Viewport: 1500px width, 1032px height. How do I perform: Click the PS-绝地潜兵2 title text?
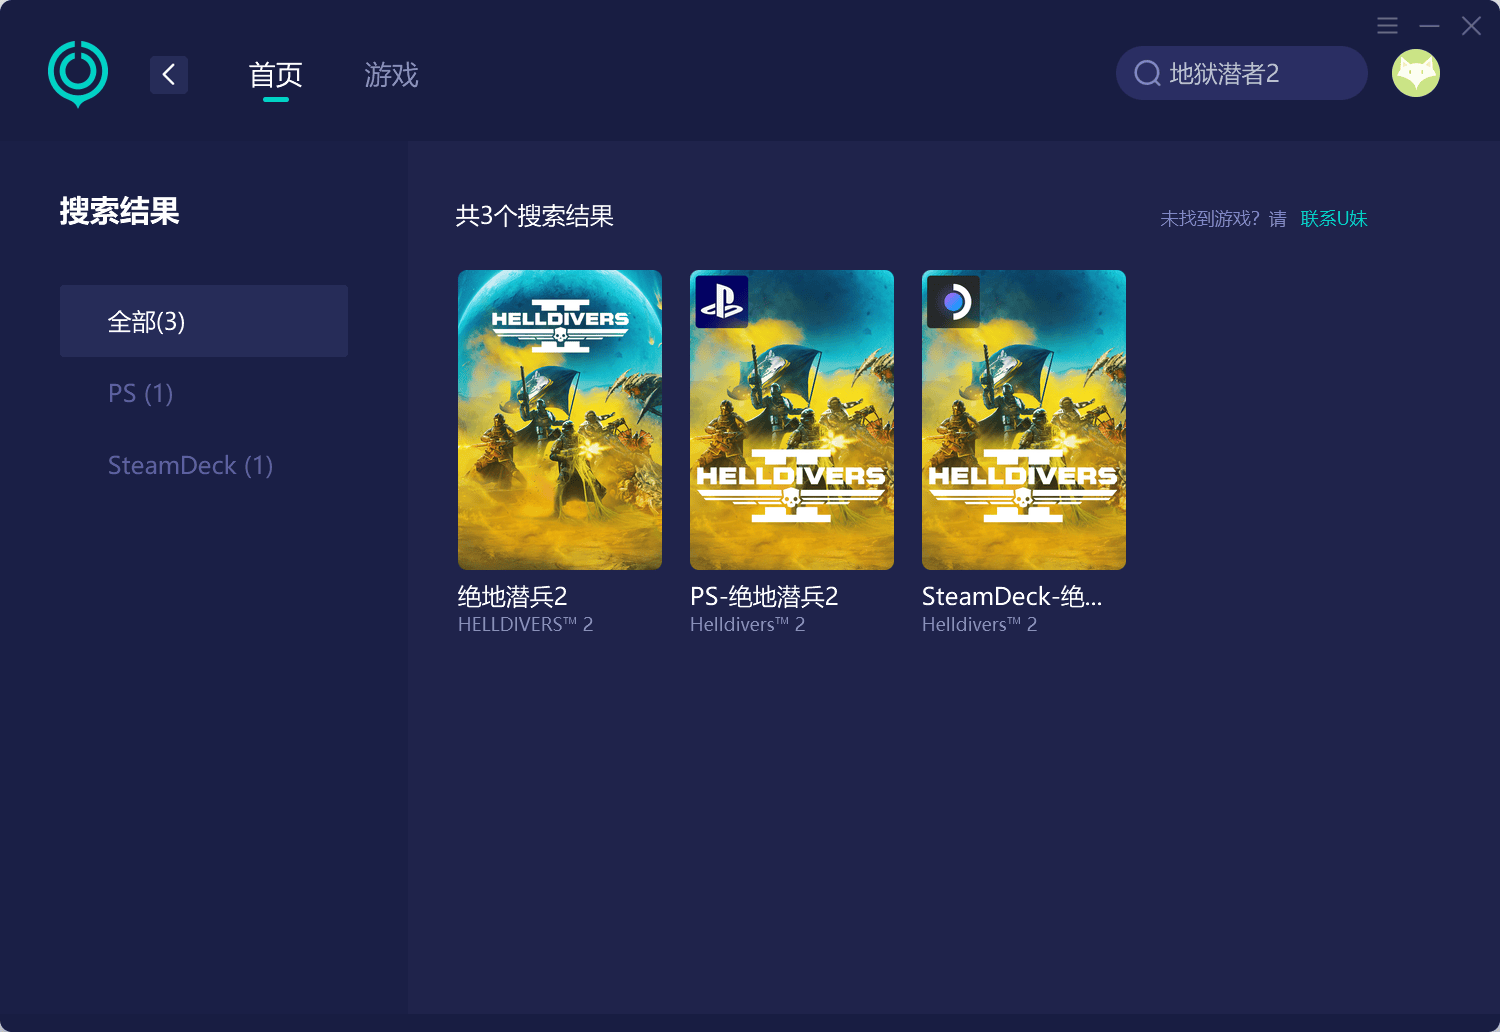click(x=764, y=597)
